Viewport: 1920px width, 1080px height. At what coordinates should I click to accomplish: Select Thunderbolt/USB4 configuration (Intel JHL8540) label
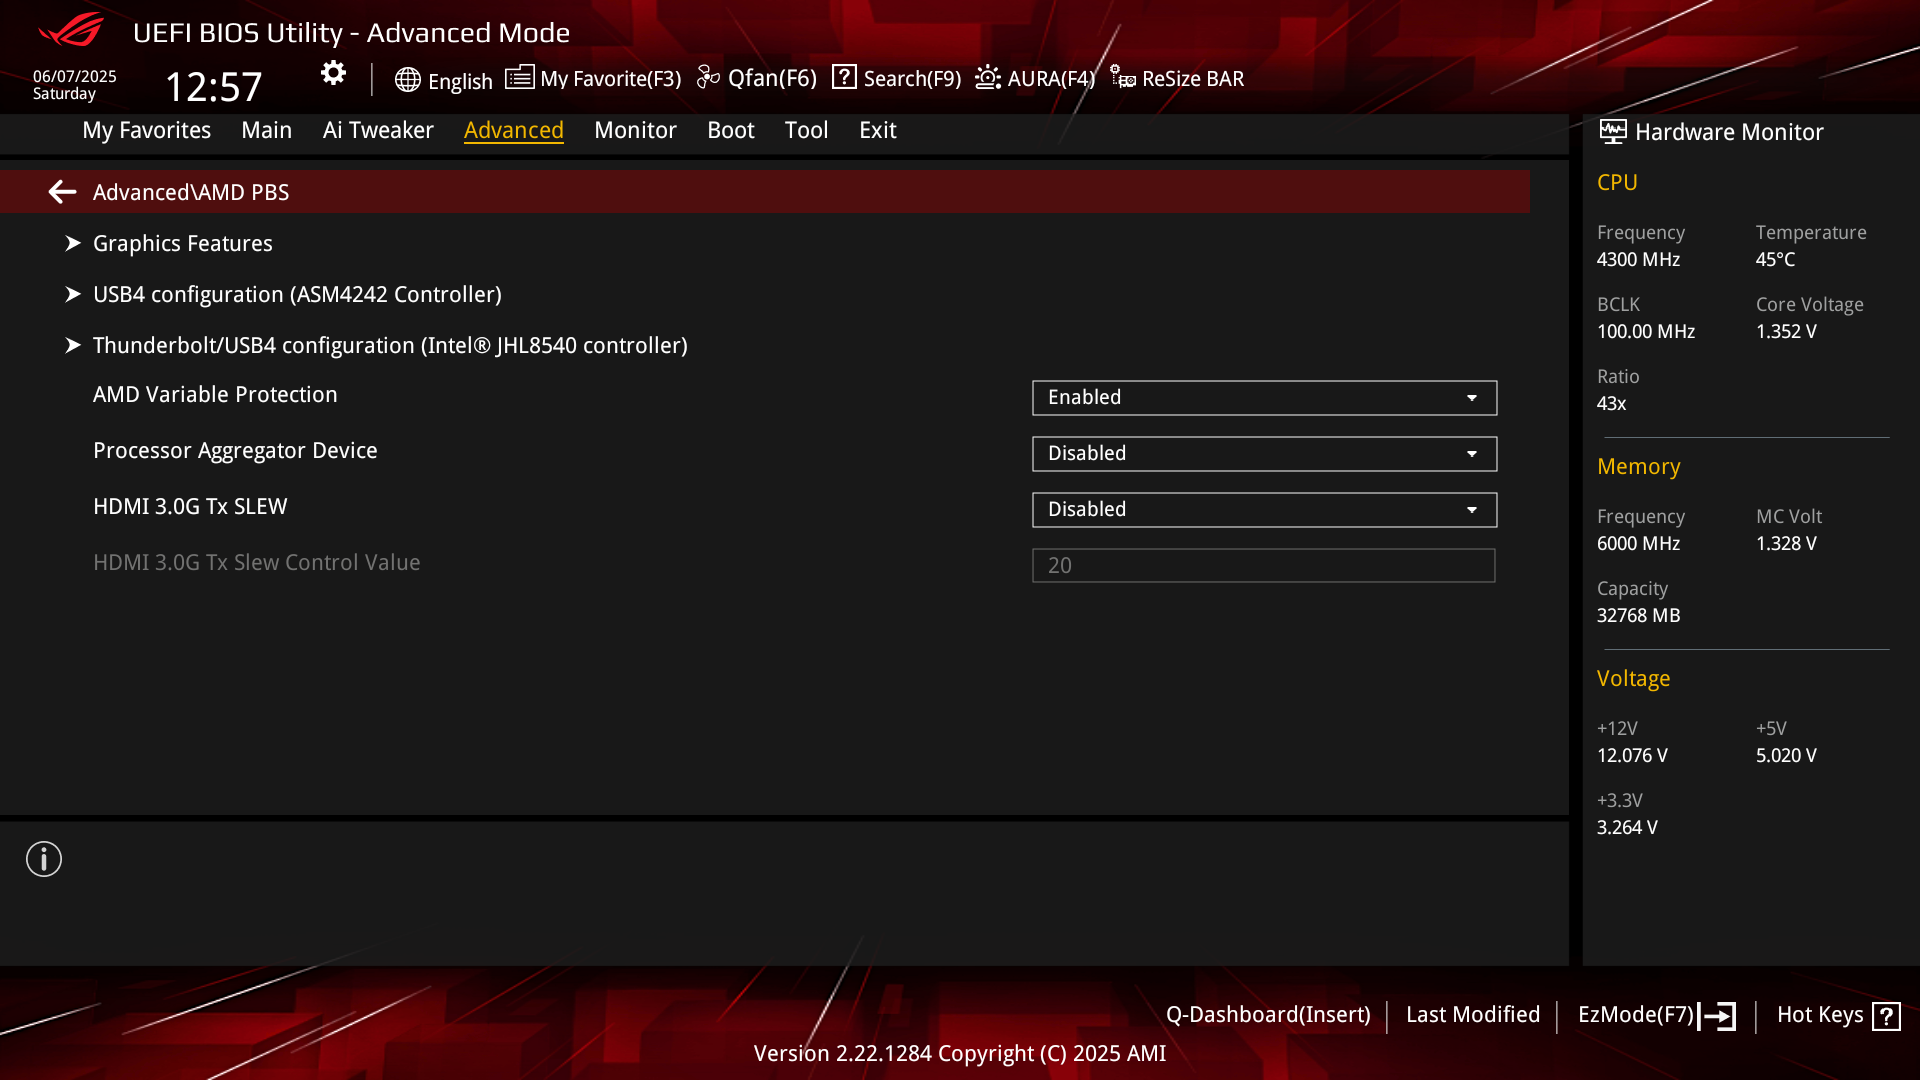coord(390,346)
